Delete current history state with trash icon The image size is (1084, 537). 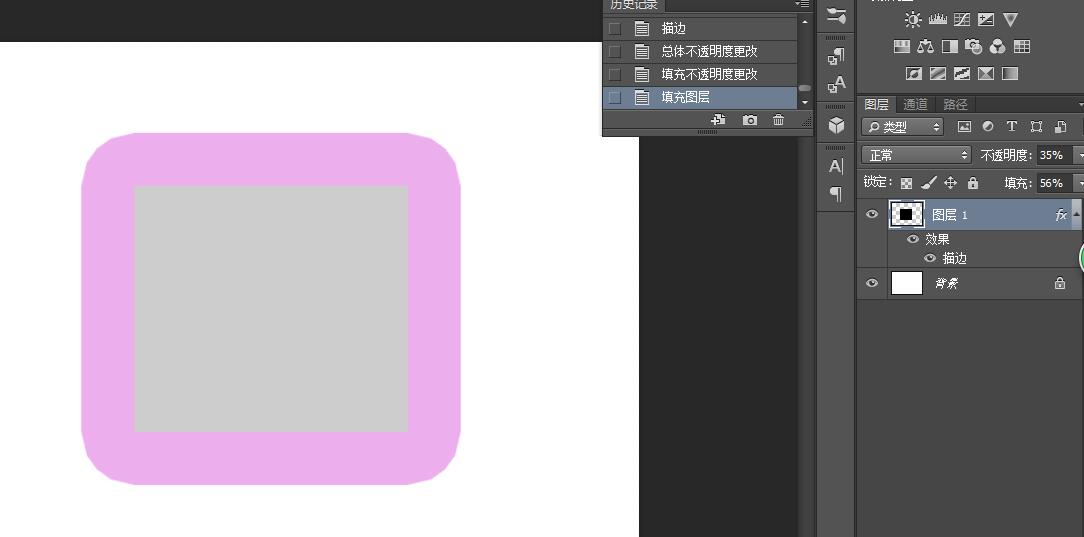pos(778,120)
